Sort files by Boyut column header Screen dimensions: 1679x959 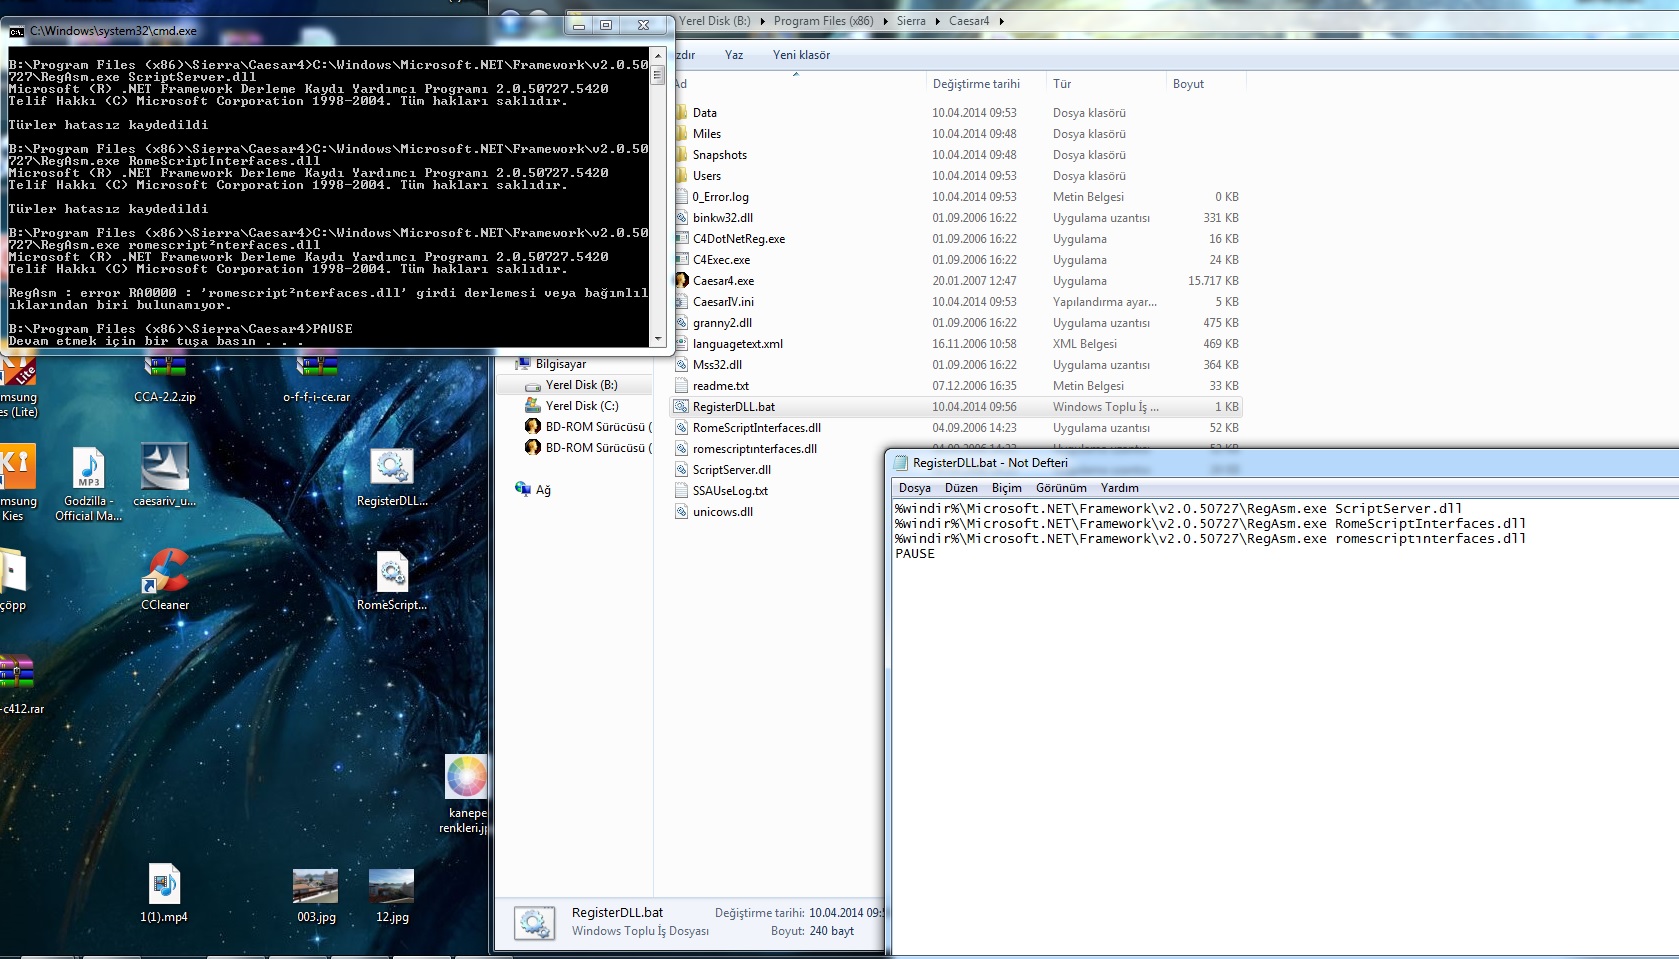click(x=1188, y=84)
